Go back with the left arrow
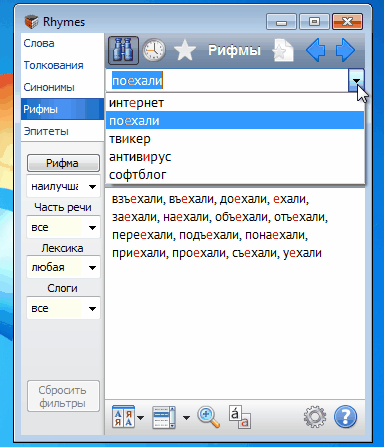 coord(315,50)
